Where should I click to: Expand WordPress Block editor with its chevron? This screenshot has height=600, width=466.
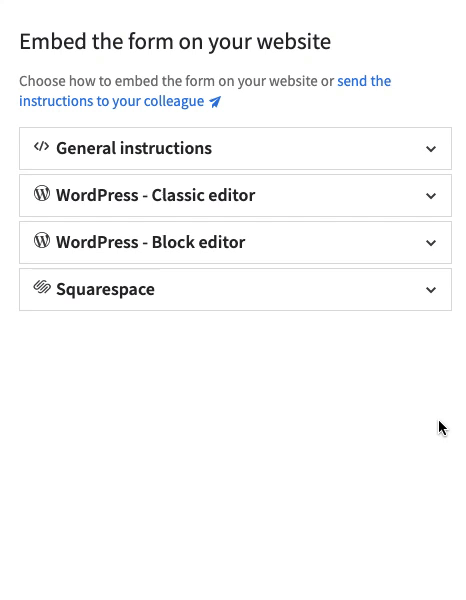click(x=431, y=243)
